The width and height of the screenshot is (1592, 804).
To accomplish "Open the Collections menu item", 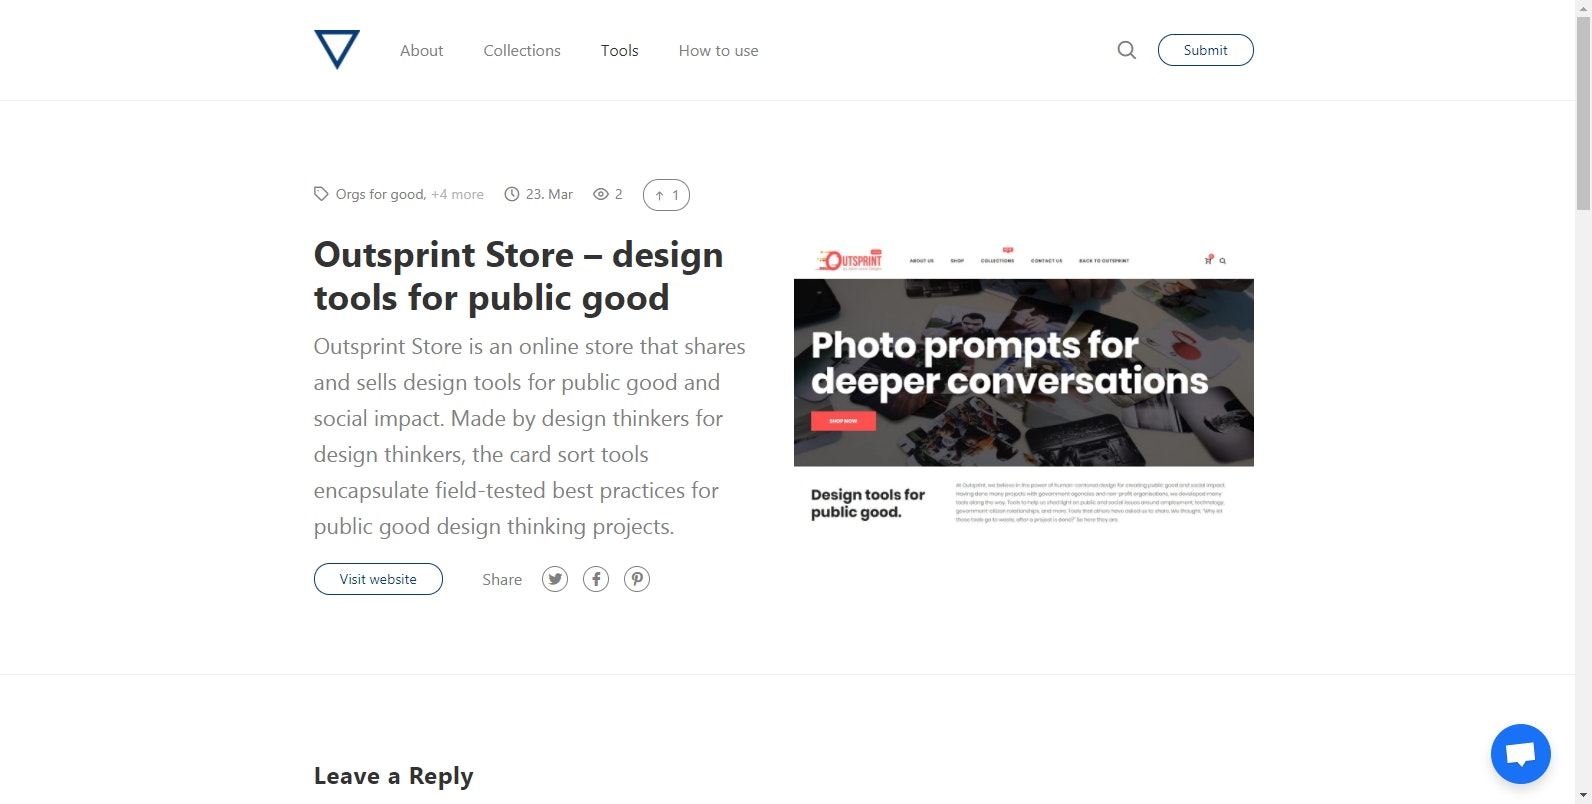I will pyautogui.click(x=522, y=50).
